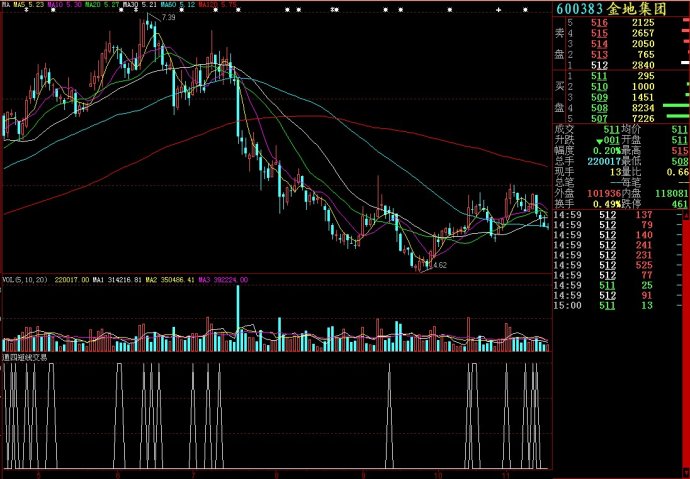This screenshot has width=690, height=479.
Task: Click the MA2 350486.41 volume label
Action: [169, 279]
